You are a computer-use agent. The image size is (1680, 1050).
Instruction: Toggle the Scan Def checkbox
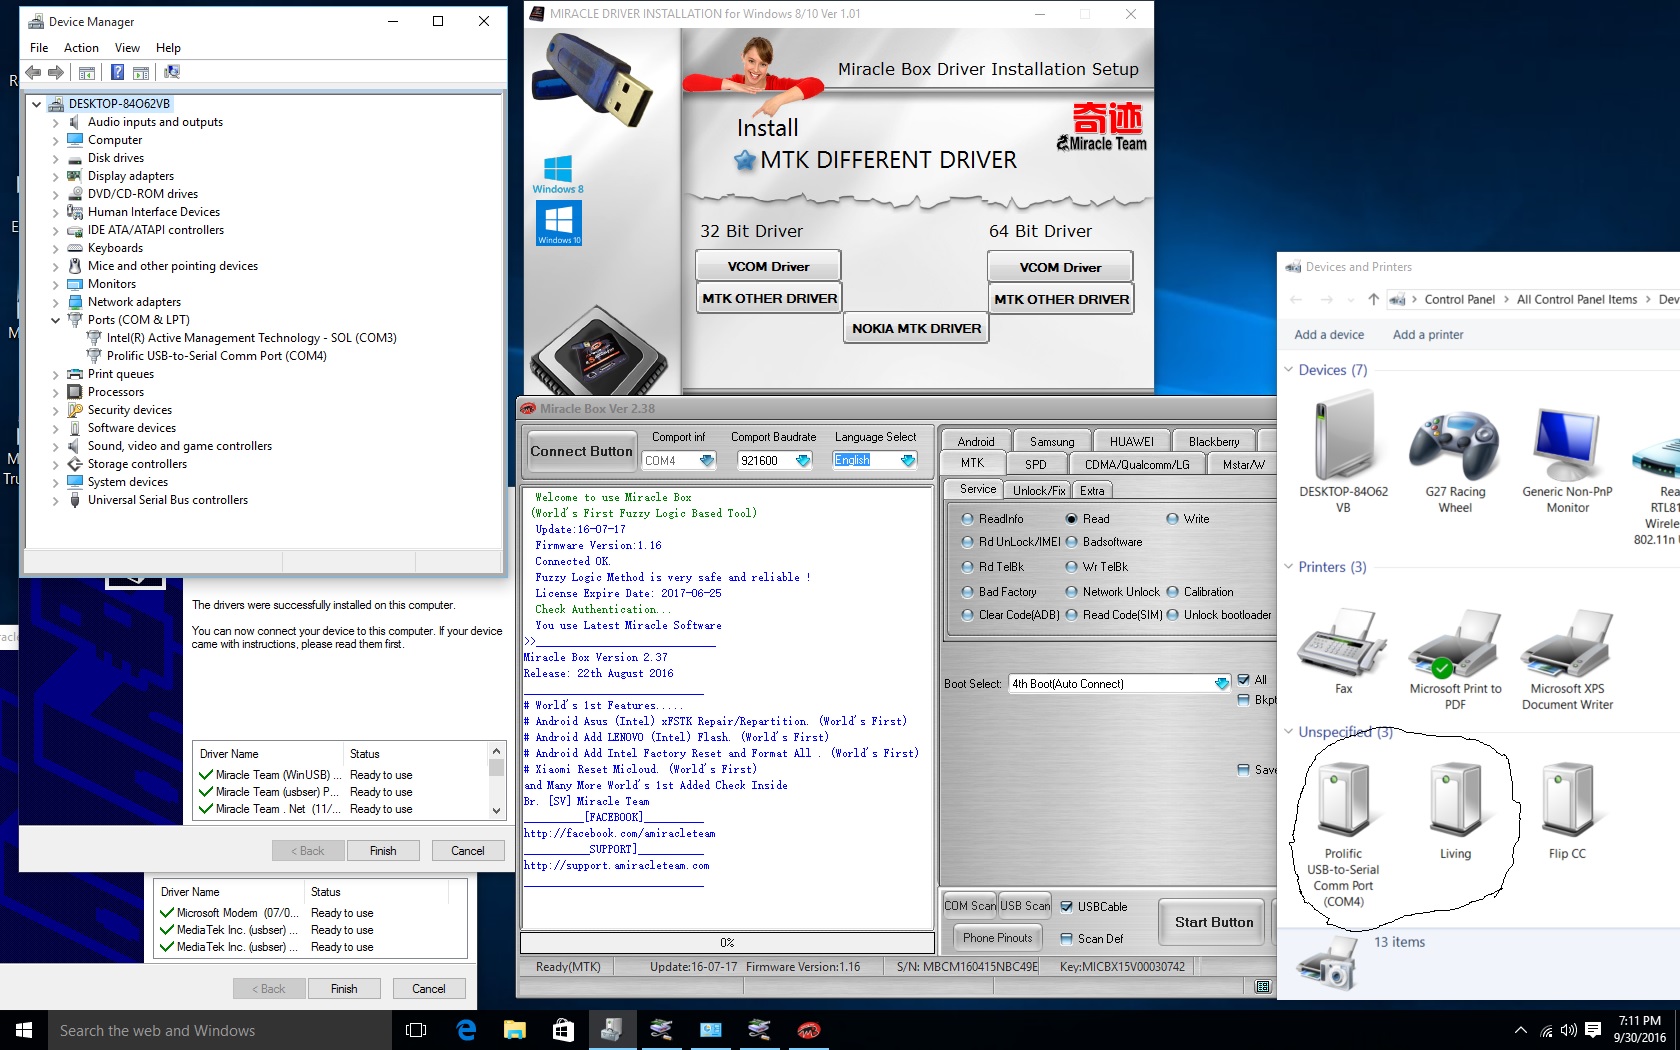click(x=1067, y=939)
